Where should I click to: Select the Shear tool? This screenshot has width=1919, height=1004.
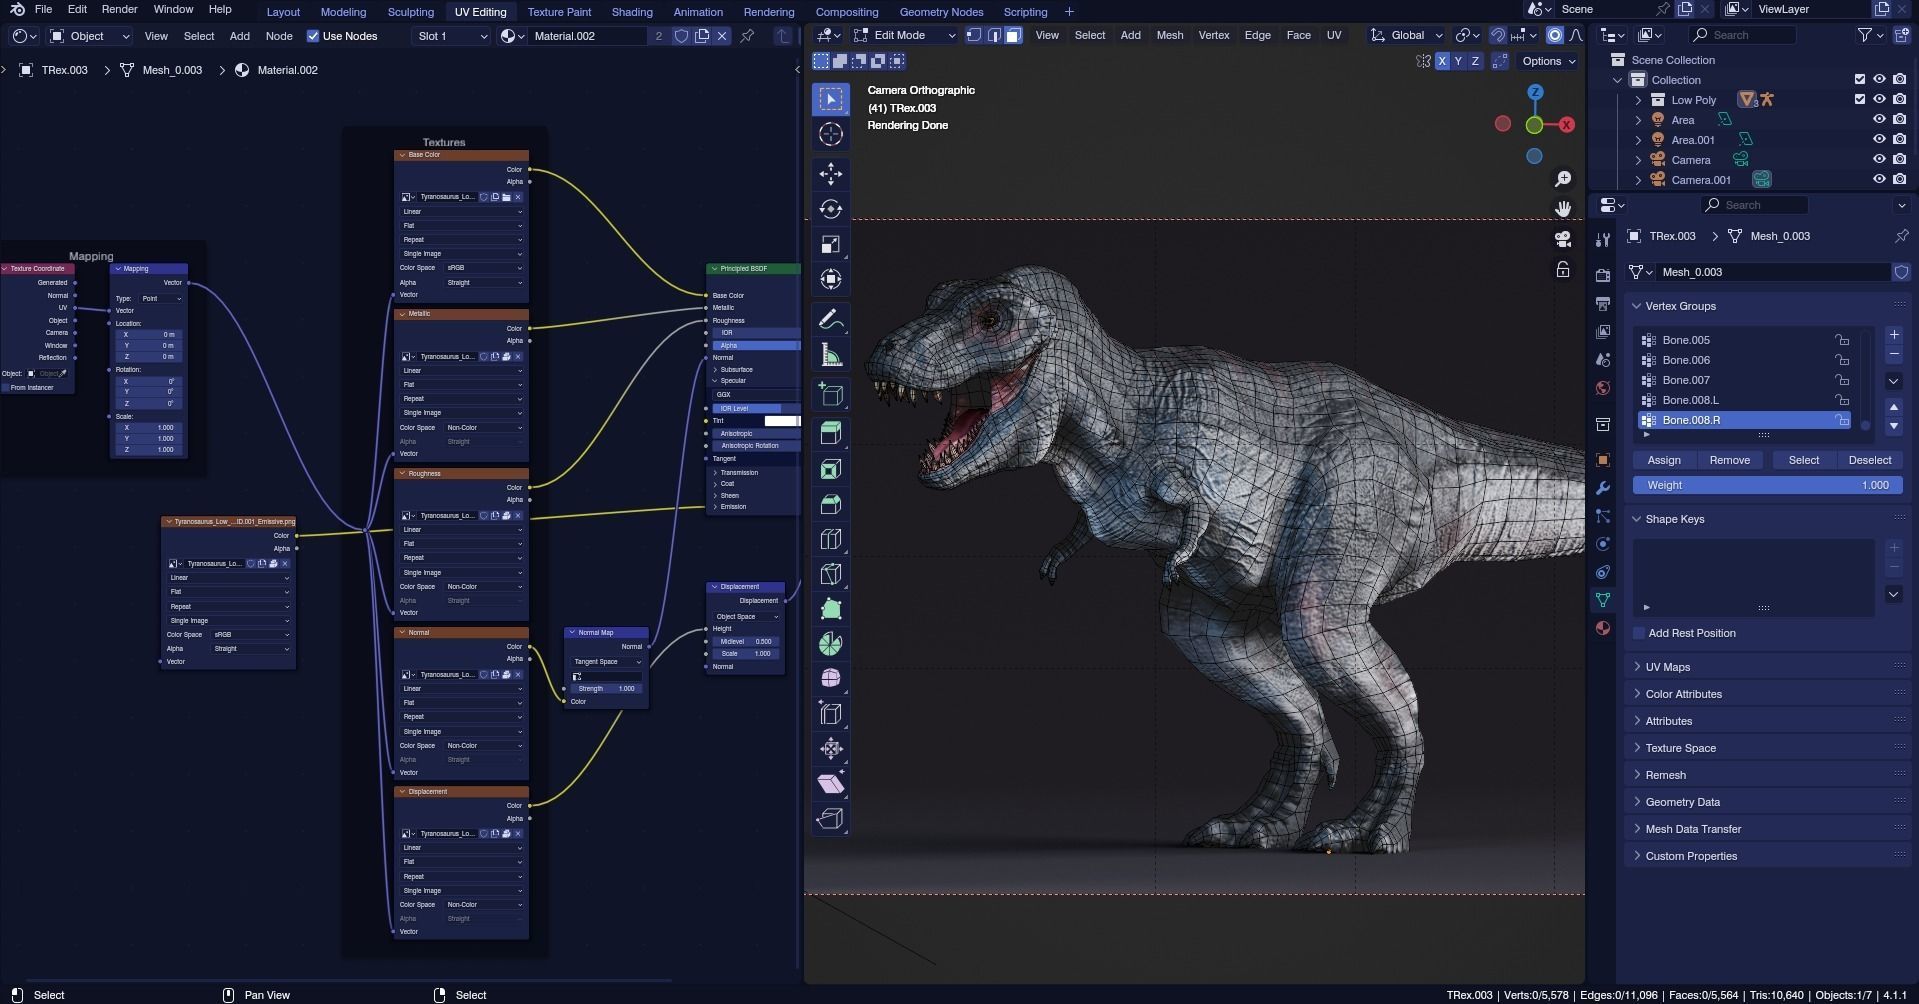(830, 784)
